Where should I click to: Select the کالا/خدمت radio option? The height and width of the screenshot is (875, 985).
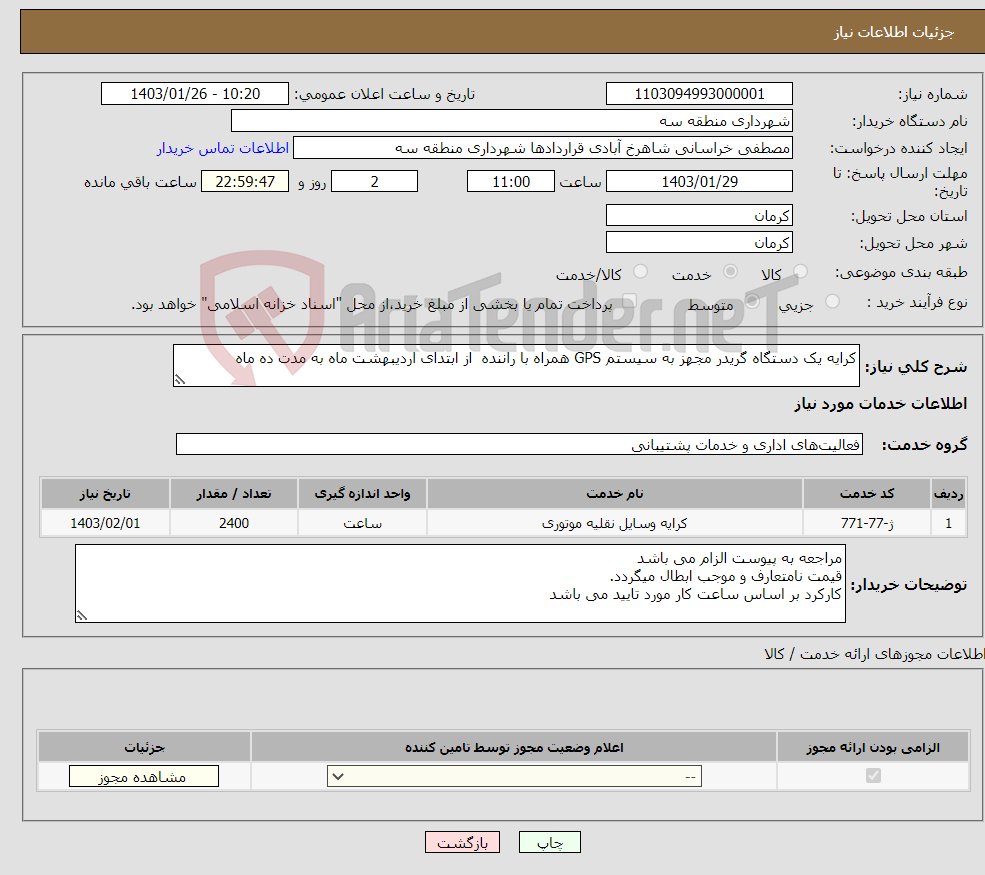click(640, 271)
